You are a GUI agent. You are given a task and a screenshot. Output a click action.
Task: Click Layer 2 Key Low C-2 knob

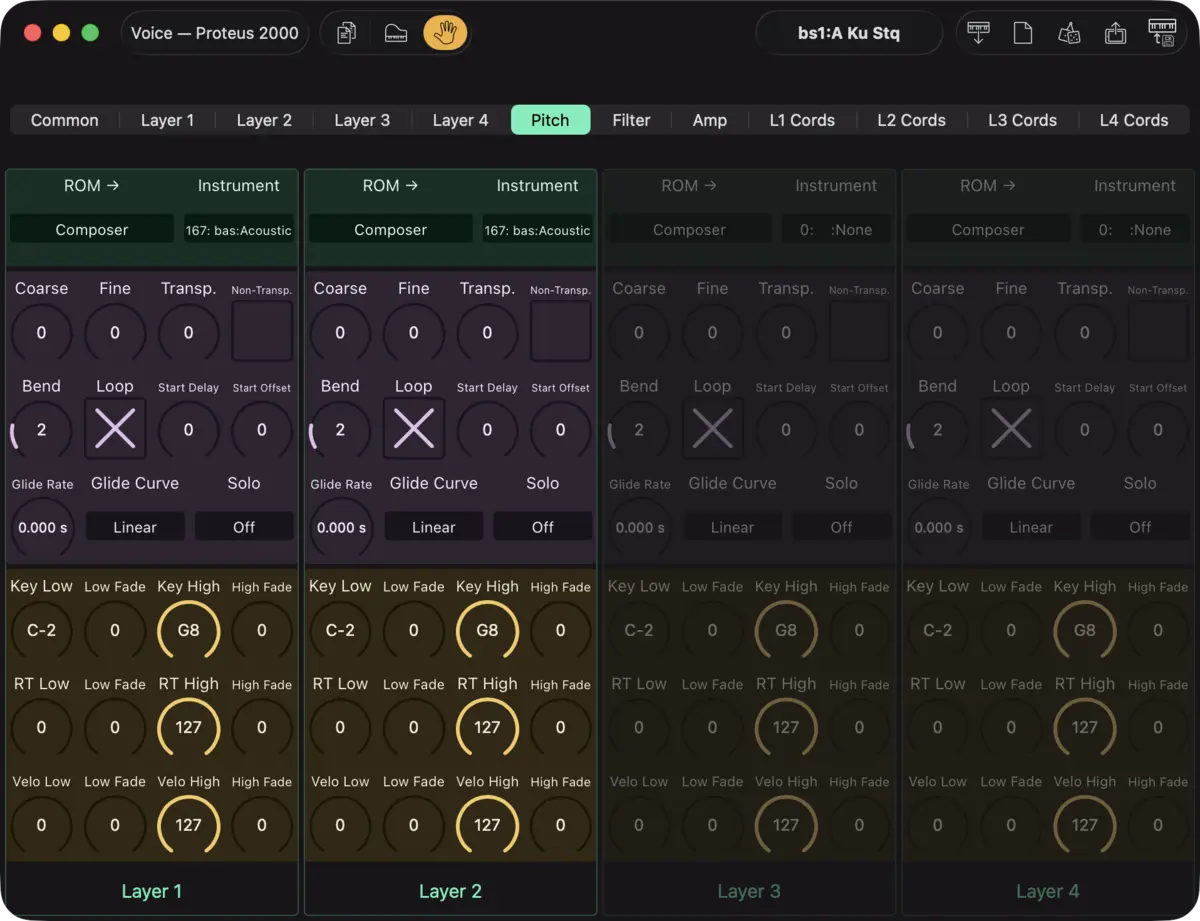(x=340, y=630)
